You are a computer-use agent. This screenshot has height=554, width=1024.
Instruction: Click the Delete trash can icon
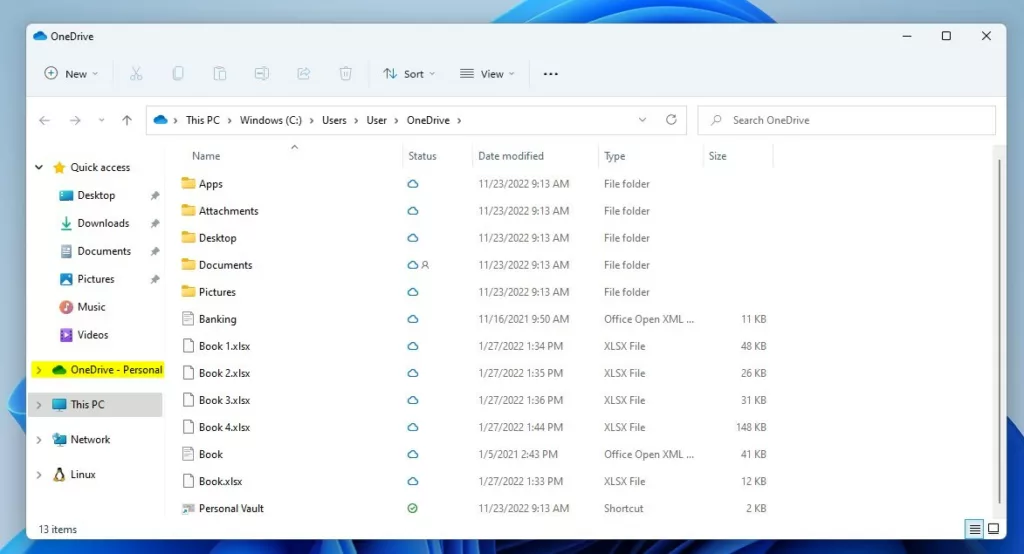click(345, 74)
